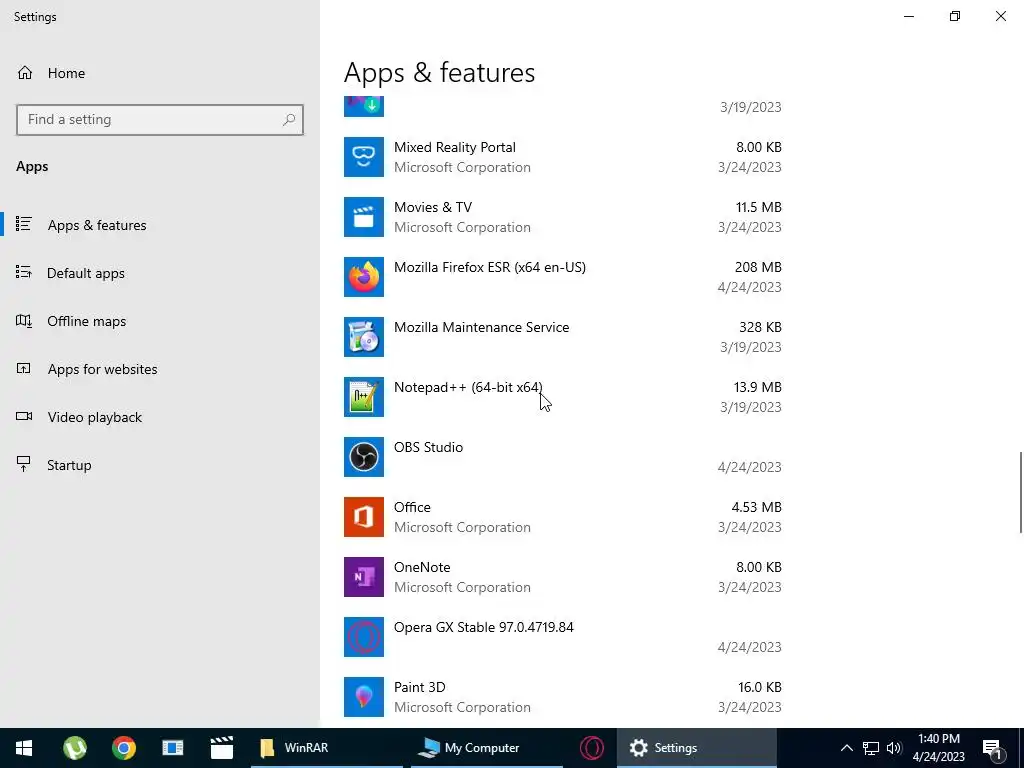This screenshot has height=768, width=1024.
Task: Select the Paint 3D entry
Action: [x=563, y=697]
